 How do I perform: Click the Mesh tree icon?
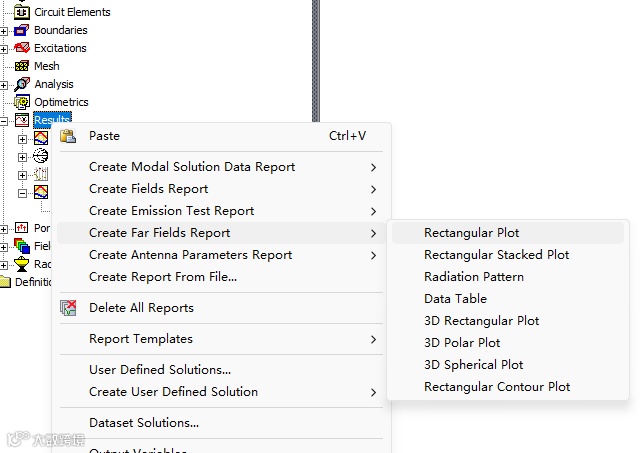(x=21, y=66)
